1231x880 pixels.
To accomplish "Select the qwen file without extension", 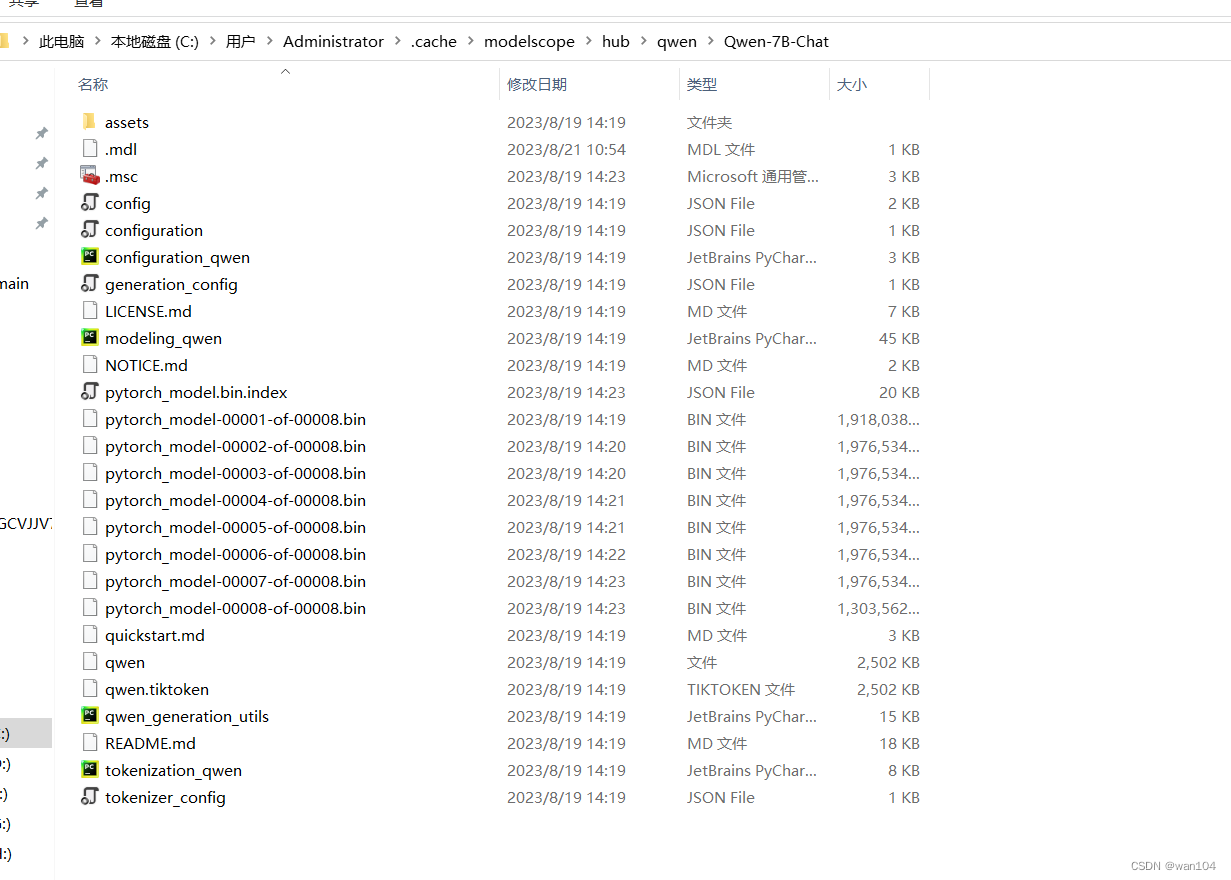I will pyautogui.click(x=125, y=662).
